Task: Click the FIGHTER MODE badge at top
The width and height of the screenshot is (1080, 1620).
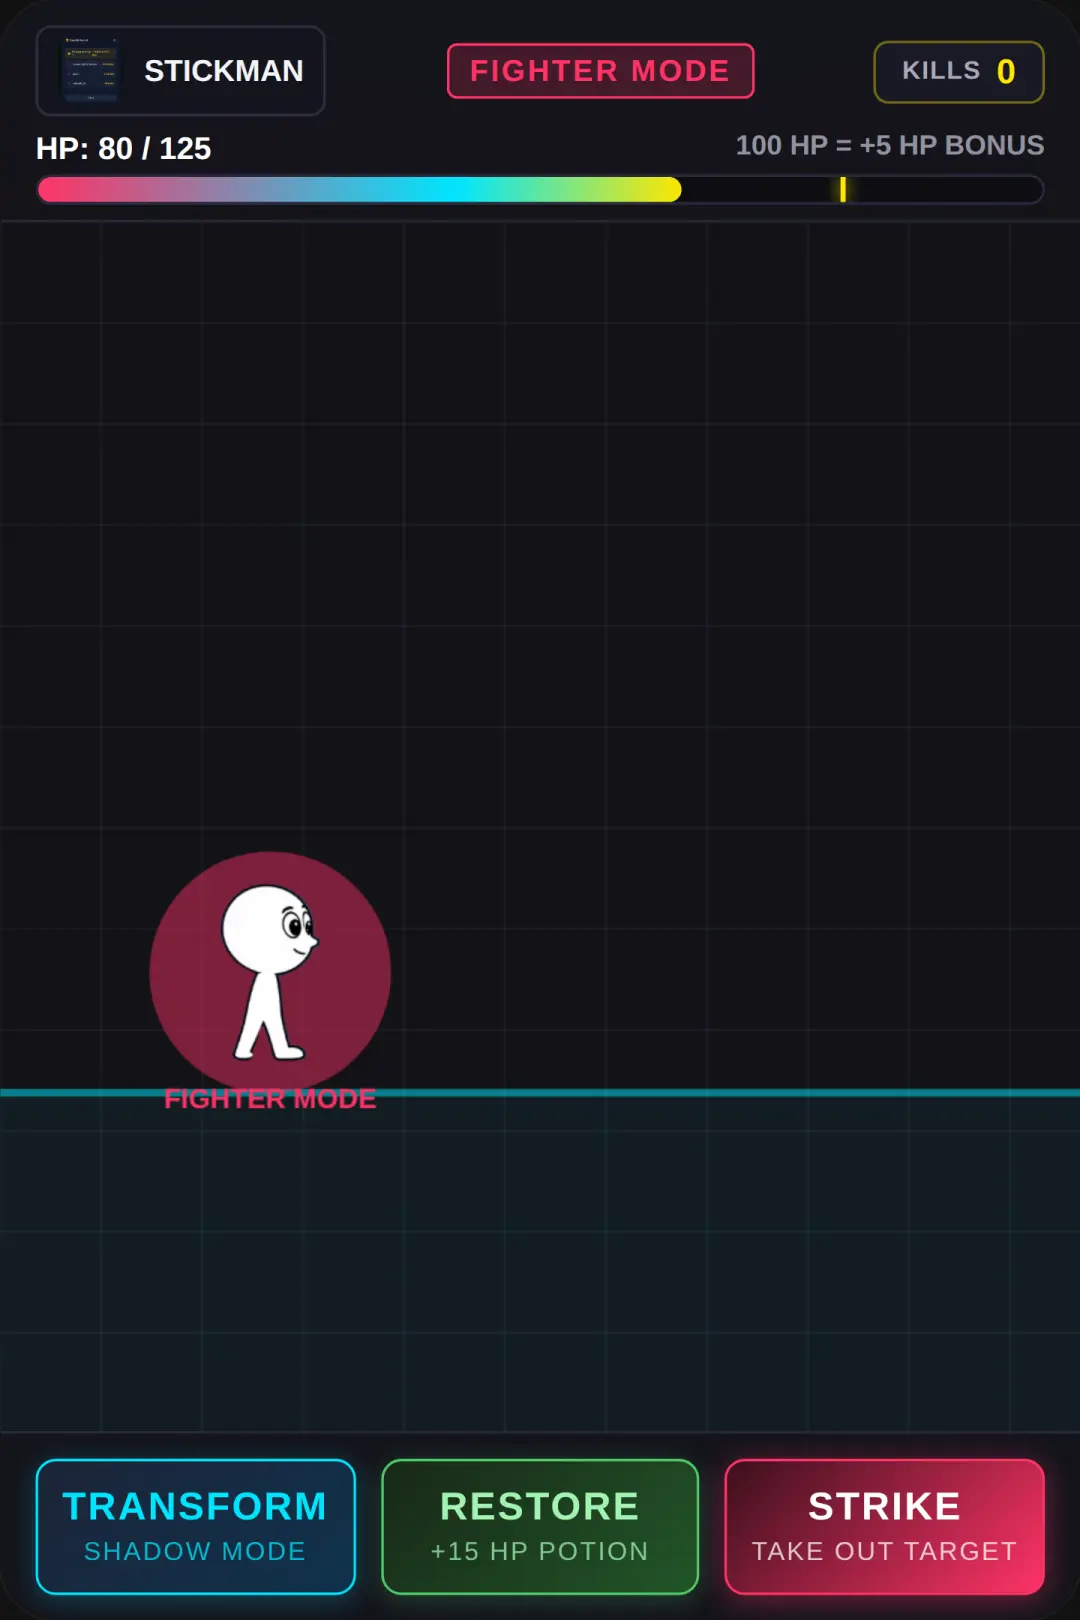Action: (600, 71)
